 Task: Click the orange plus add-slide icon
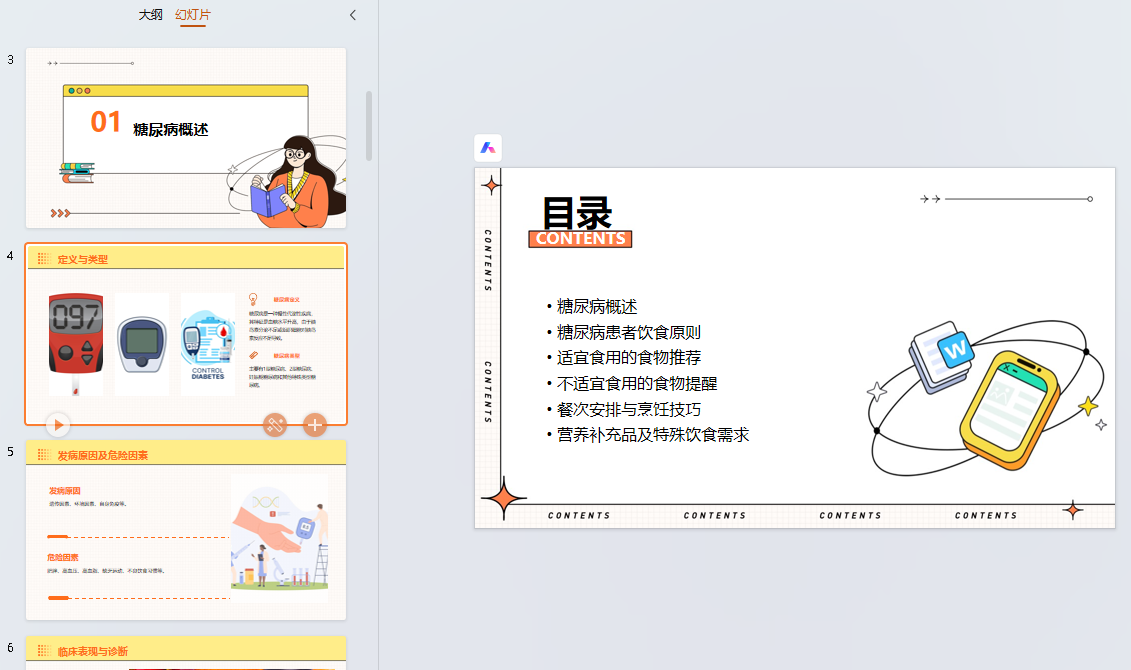315,425
